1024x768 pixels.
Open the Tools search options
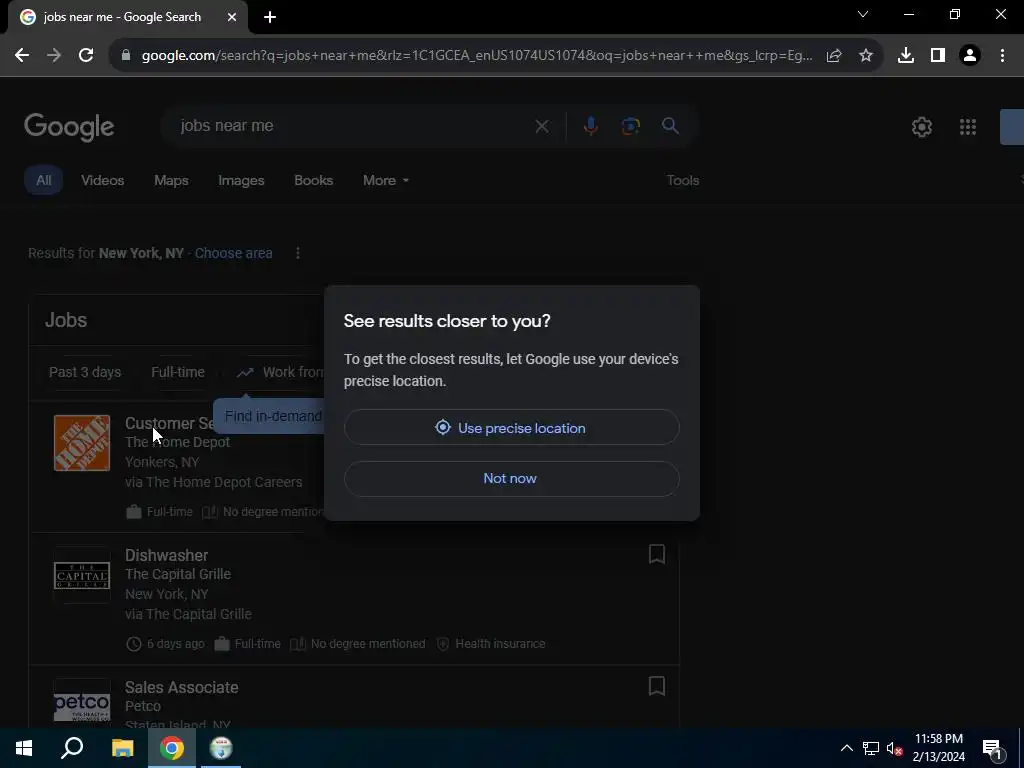[x=682, y=180]
